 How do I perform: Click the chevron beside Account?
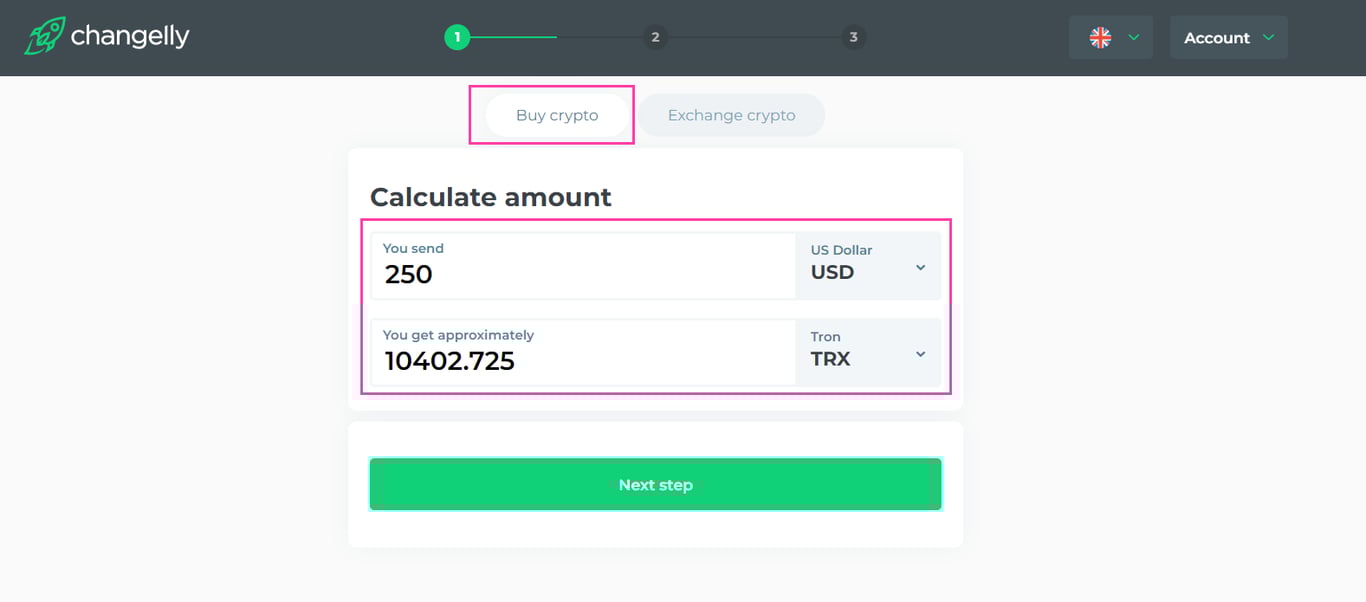coord(1269,38)
